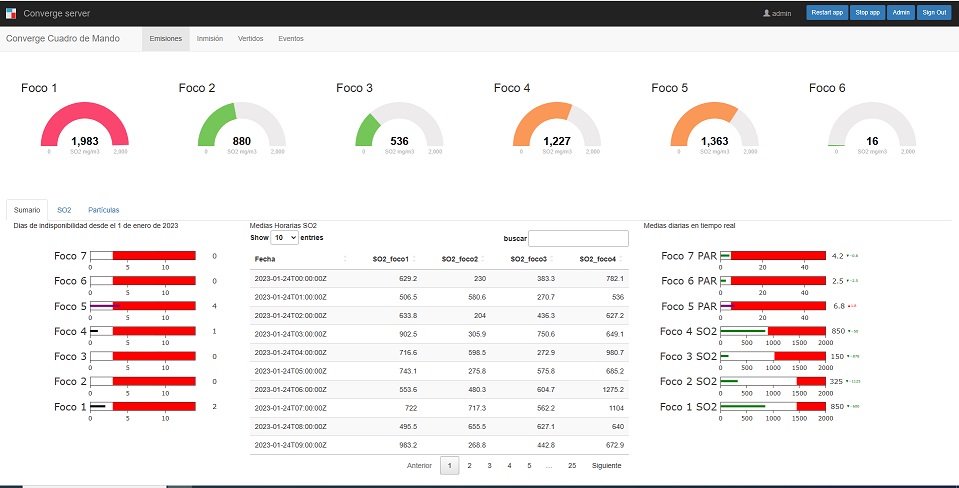Open the Show entries count dropdown

[x=284, y=238]
